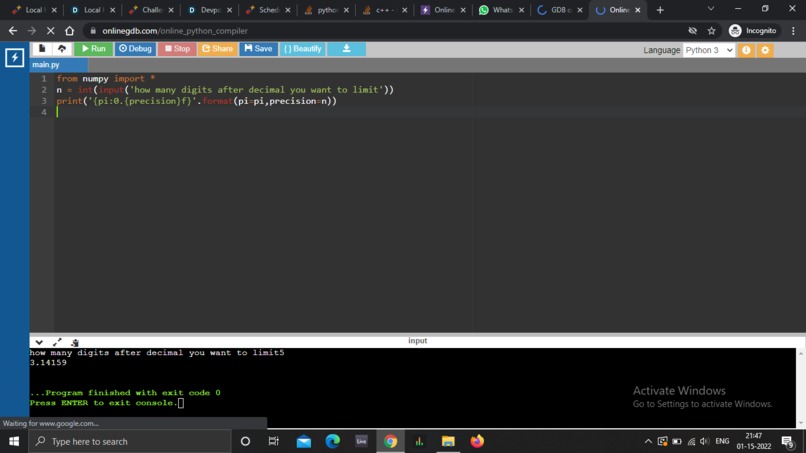Bookmark this page with the star icon

[711, 31]
